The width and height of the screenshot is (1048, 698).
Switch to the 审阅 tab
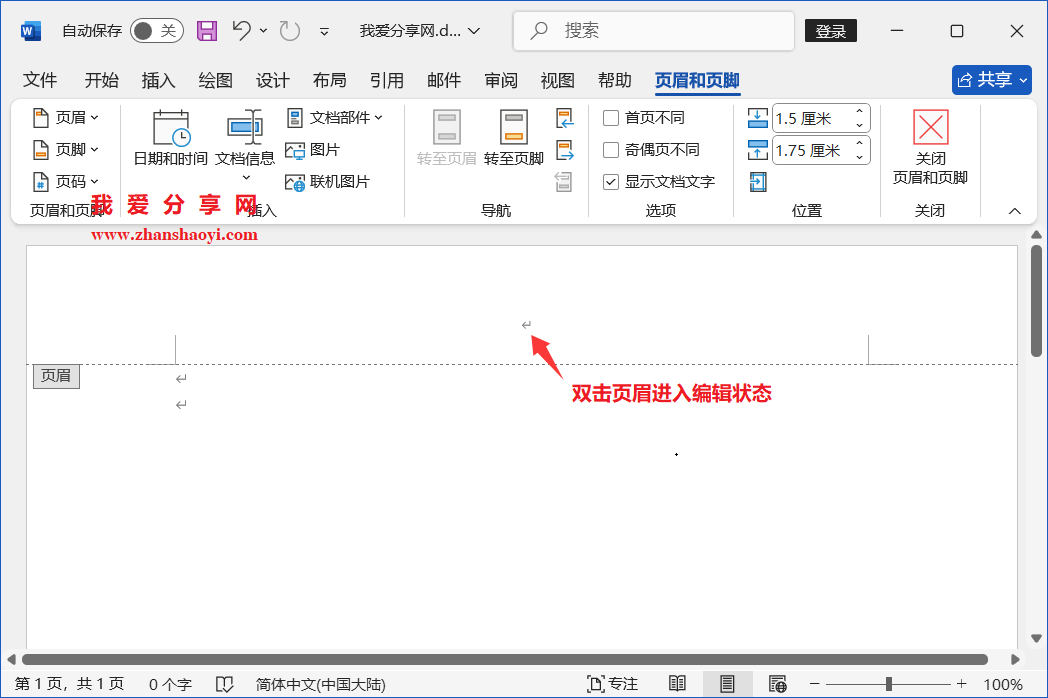[x=501, y=80]
